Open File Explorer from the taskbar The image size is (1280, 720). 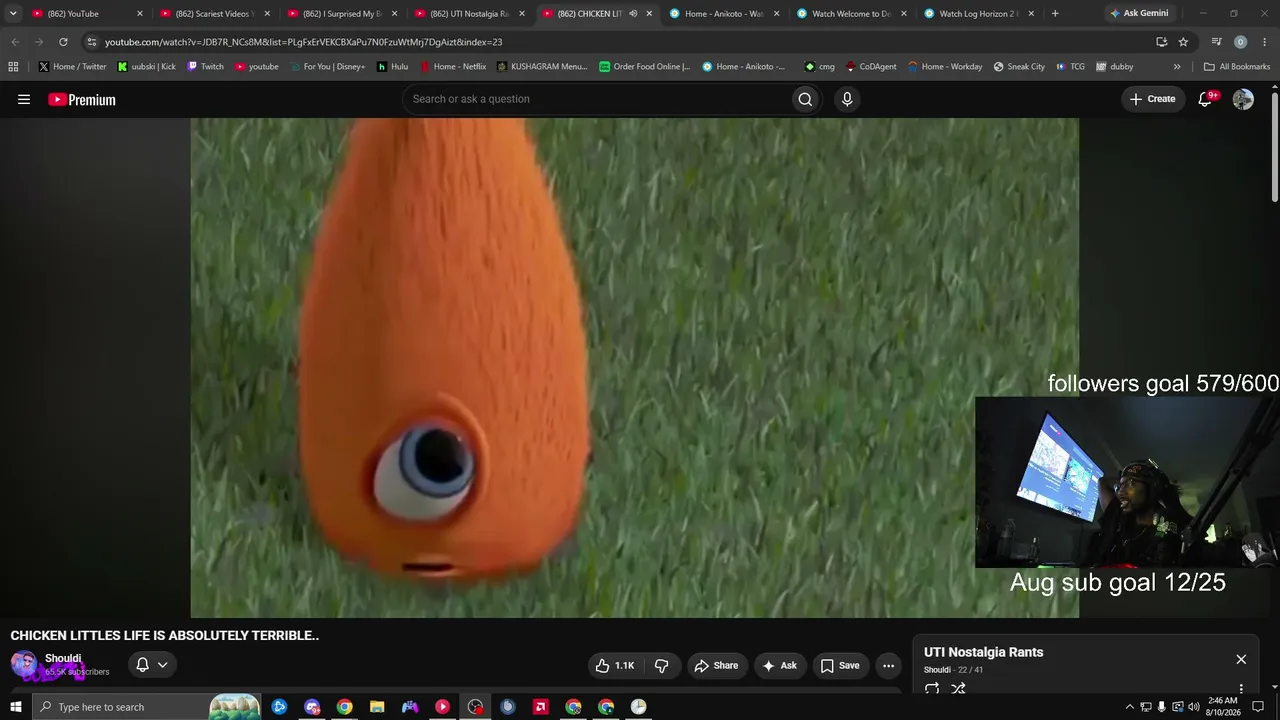click(x=377, y=707)
